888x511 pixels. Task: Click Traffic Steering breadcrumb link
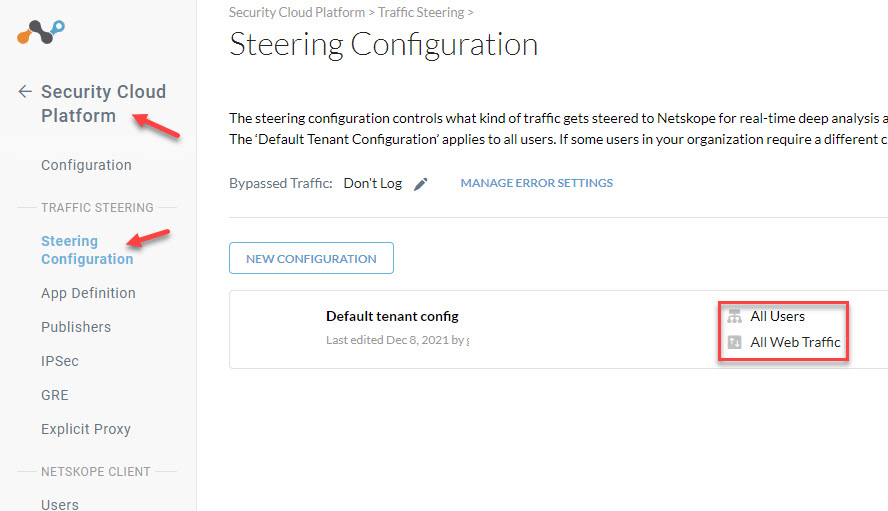[421, 12]
